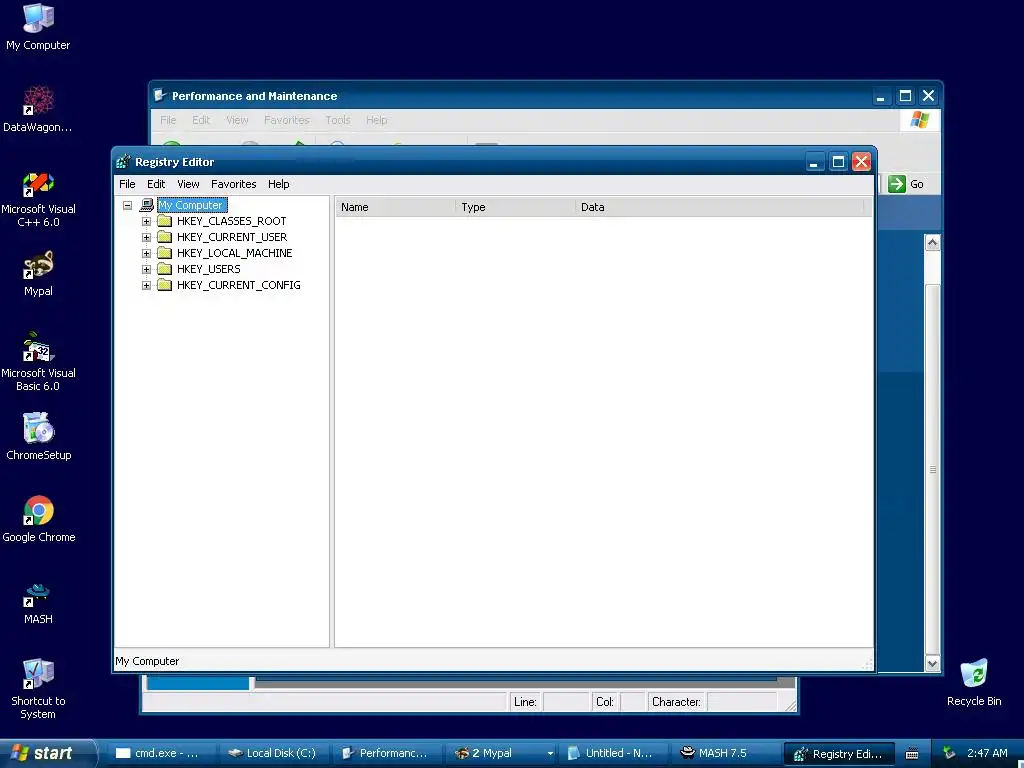Switch to MASH 7.5 taskbar button
The height and width of the screenshot is (768, 1024).
(x=726, y=754)
